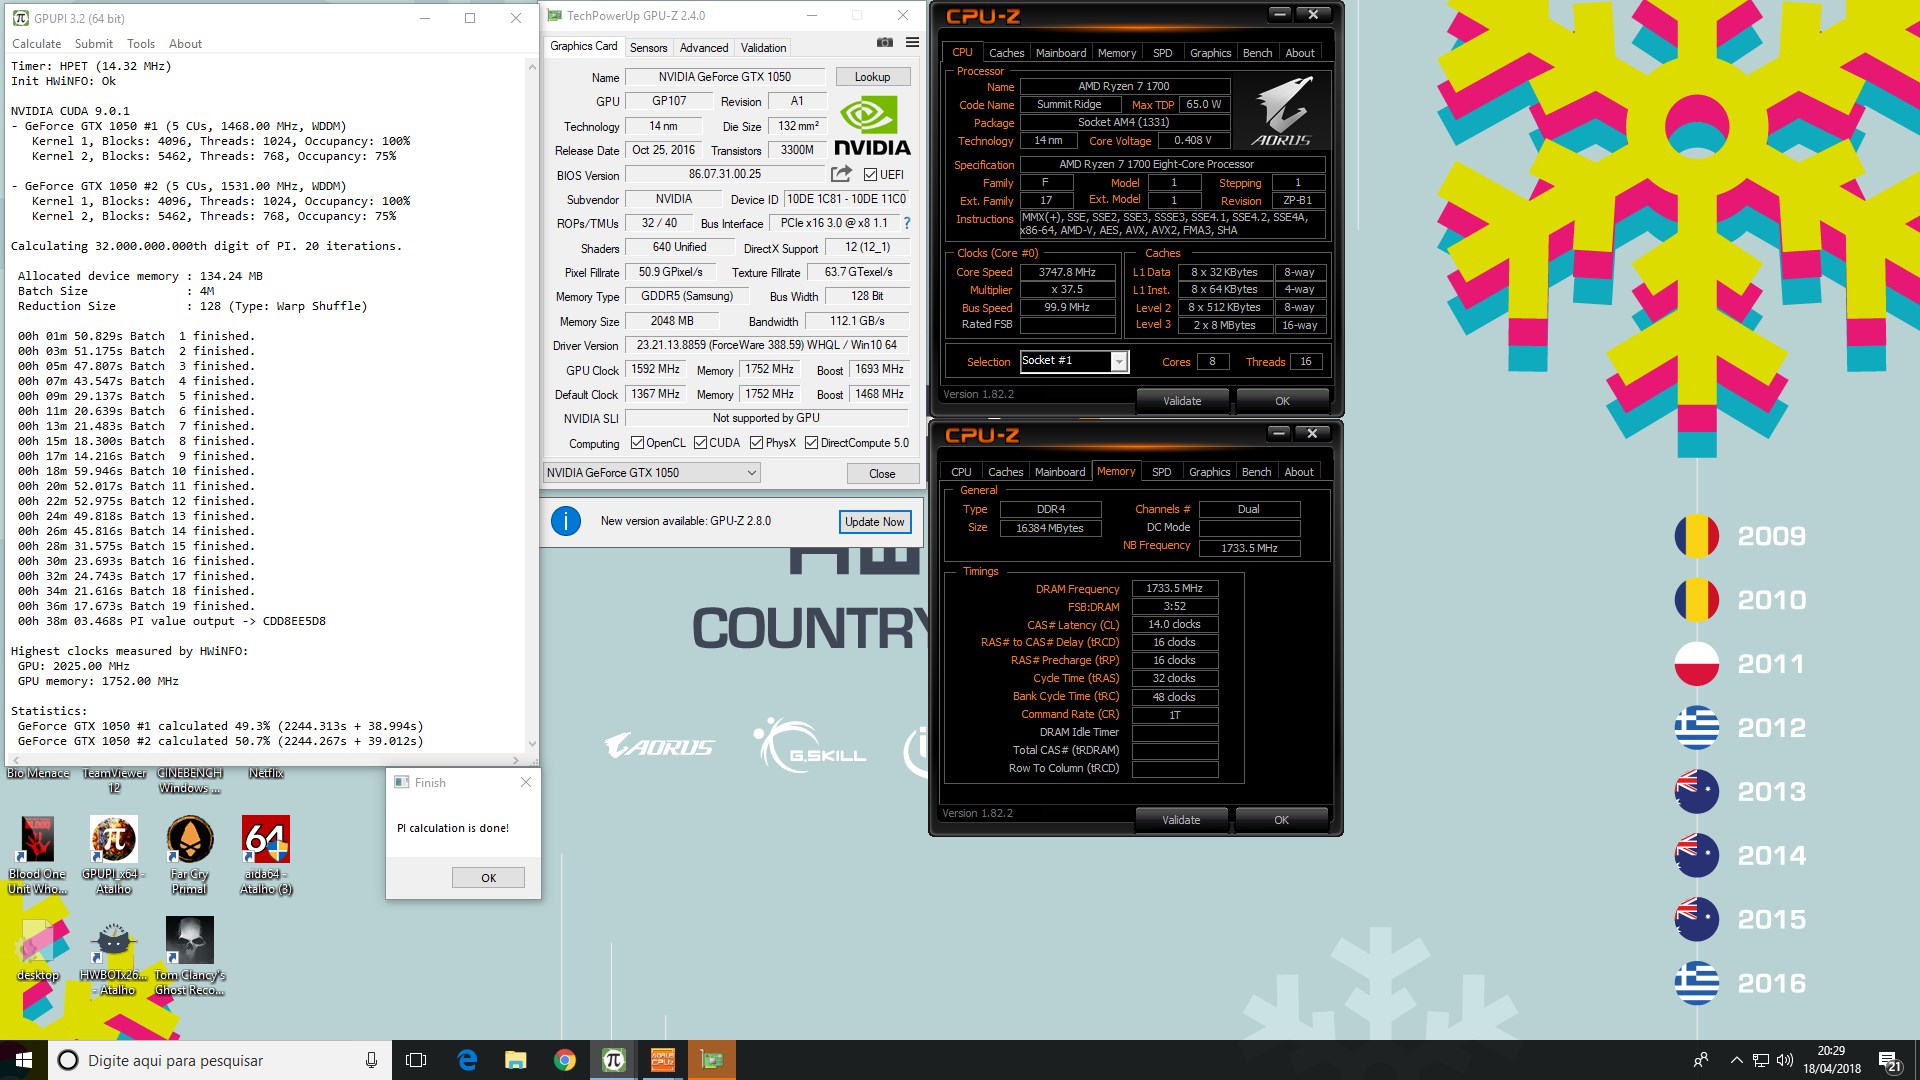Open the notification center icon

click(x=1889, y=1061)
